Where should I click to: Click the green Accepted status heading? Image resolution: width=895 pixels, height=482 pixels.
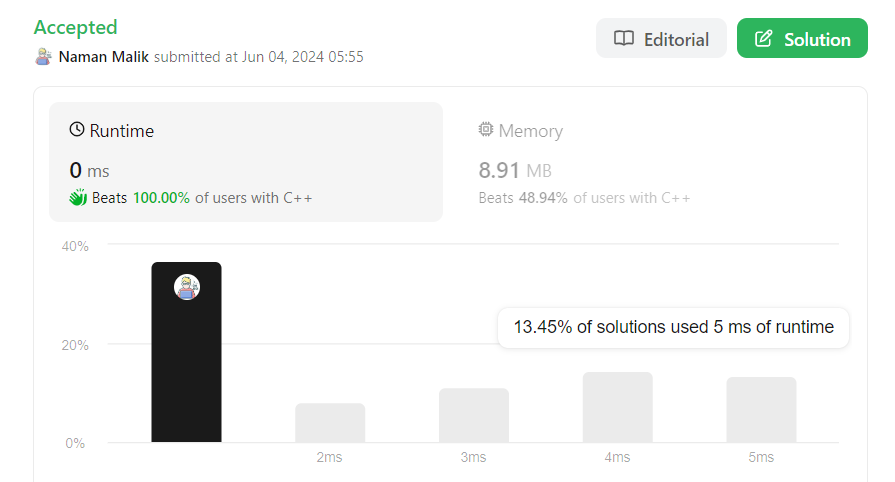tap(75, 27)
